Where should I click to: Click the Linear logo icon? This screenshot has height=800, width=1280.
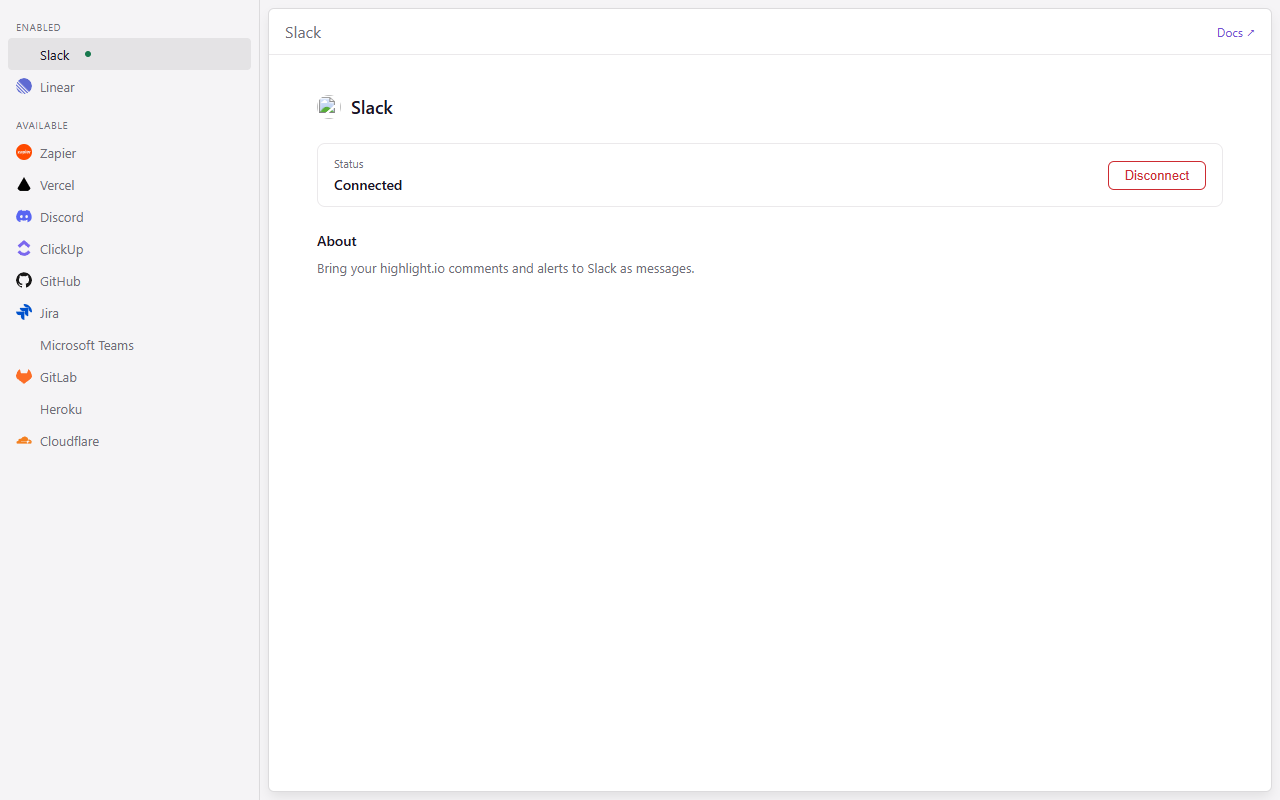(24, 87)
